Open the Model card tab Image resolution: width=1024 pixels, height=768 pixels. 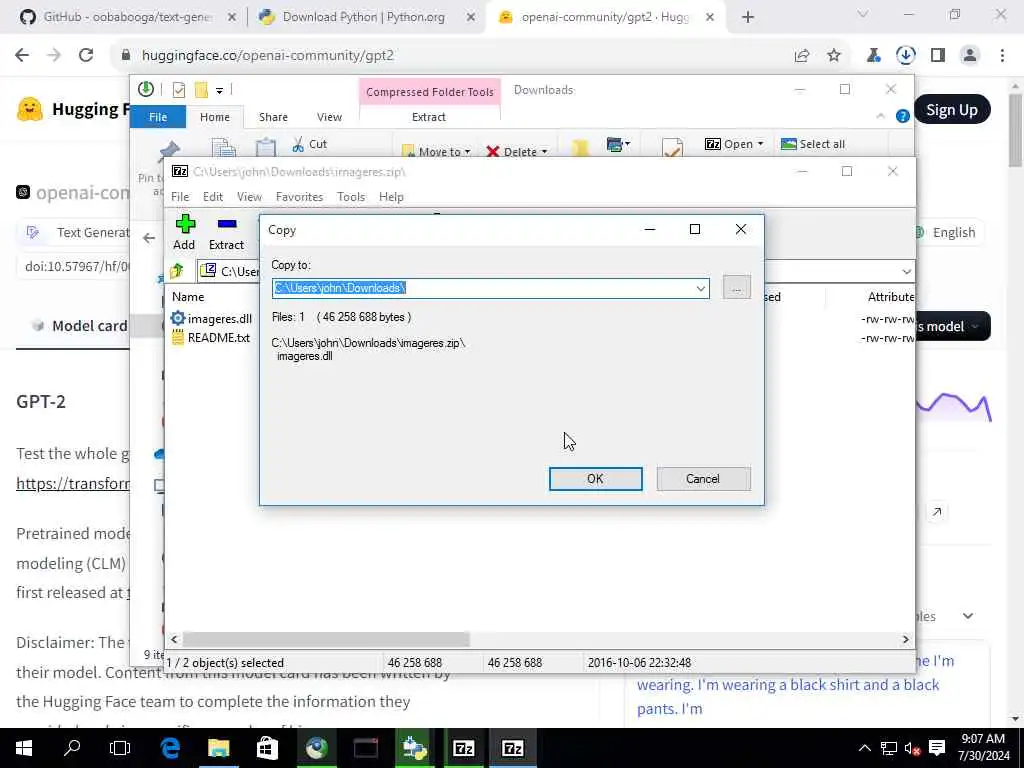[80, 326]
